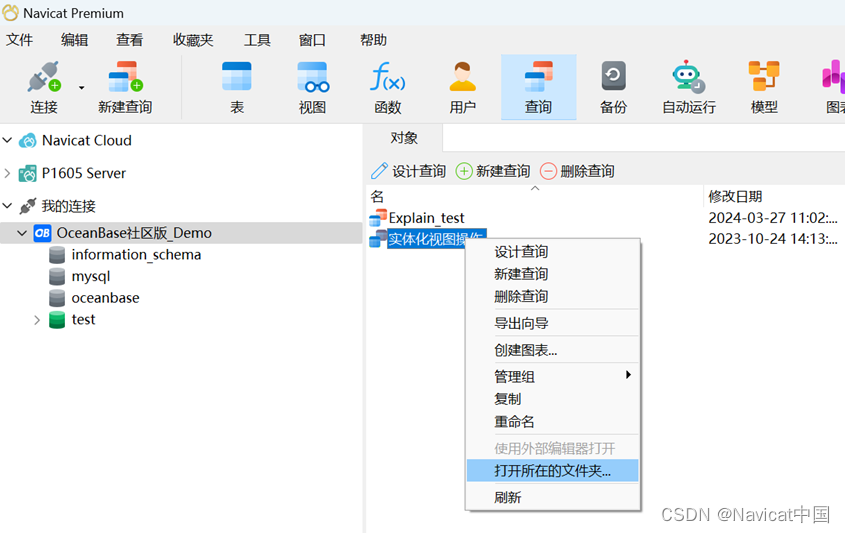Viewport: 845px width, 533px height.
Task: Collapse the Navicat Cloud tree node
Action: coord(8,140)
